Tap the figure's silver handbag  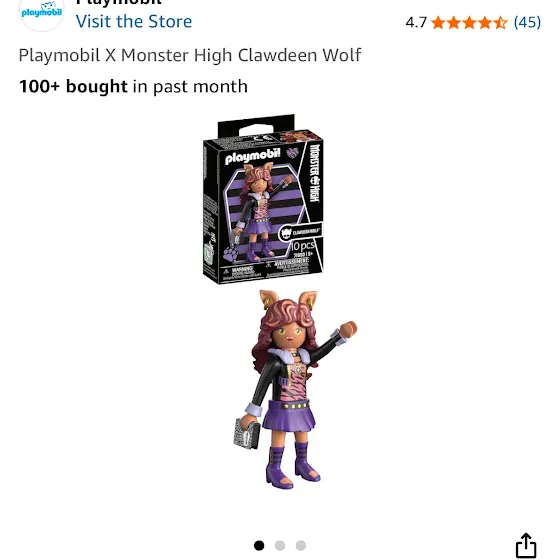[246, 435]
